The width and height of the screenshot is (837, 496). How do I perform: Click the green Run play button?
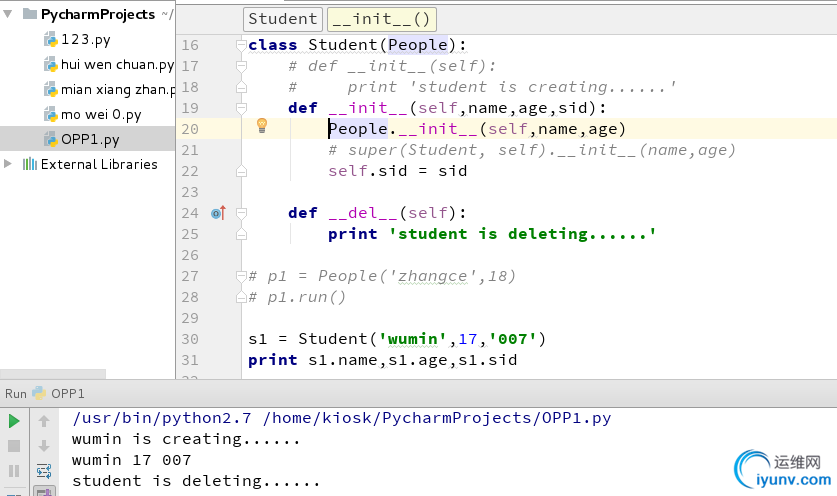click(14, 421)
